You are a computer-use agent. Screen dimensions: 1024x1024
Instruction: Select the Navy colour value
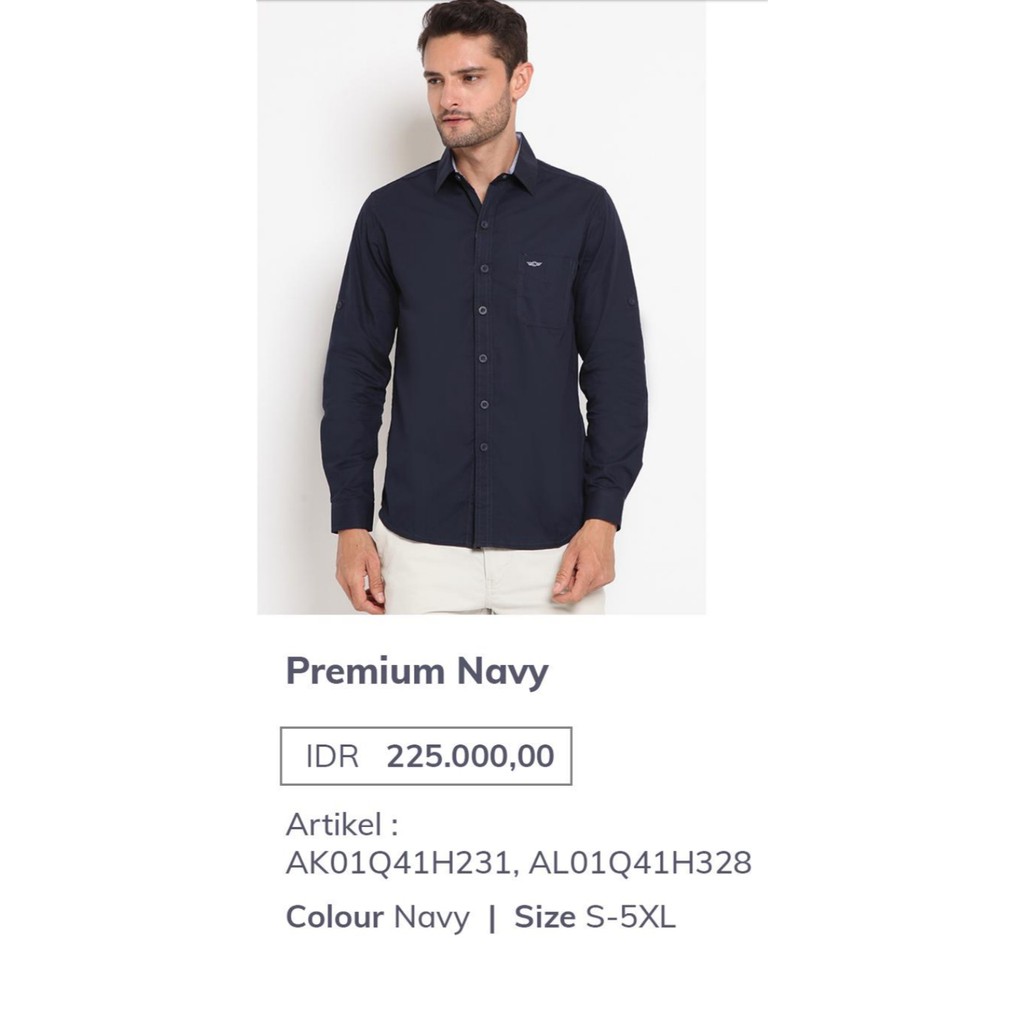(x=432, y=918)
